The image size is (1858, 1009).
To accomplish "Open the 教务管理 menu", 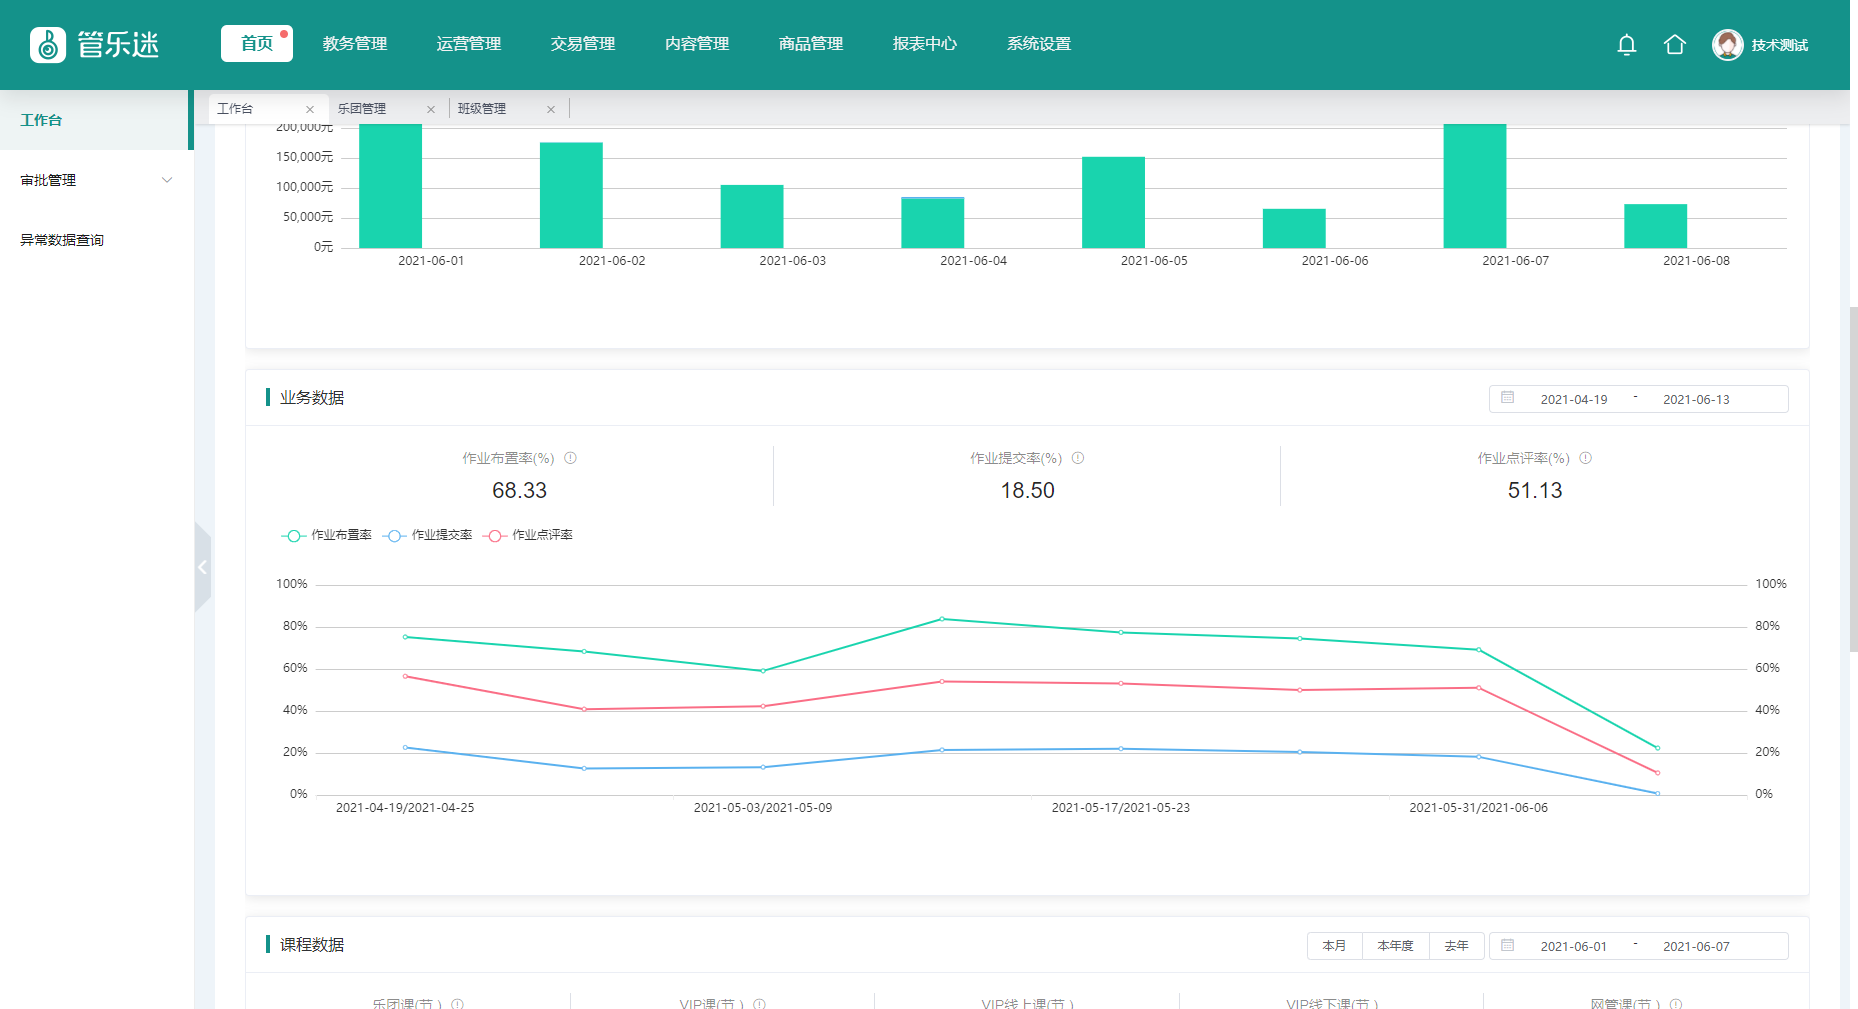I will click(x=354, y=44).
